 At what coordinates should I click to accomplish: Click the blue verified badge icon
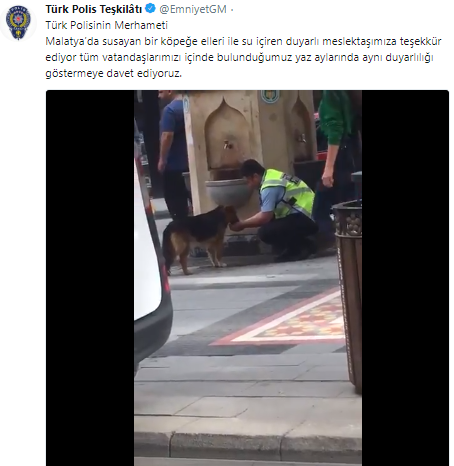151,8
